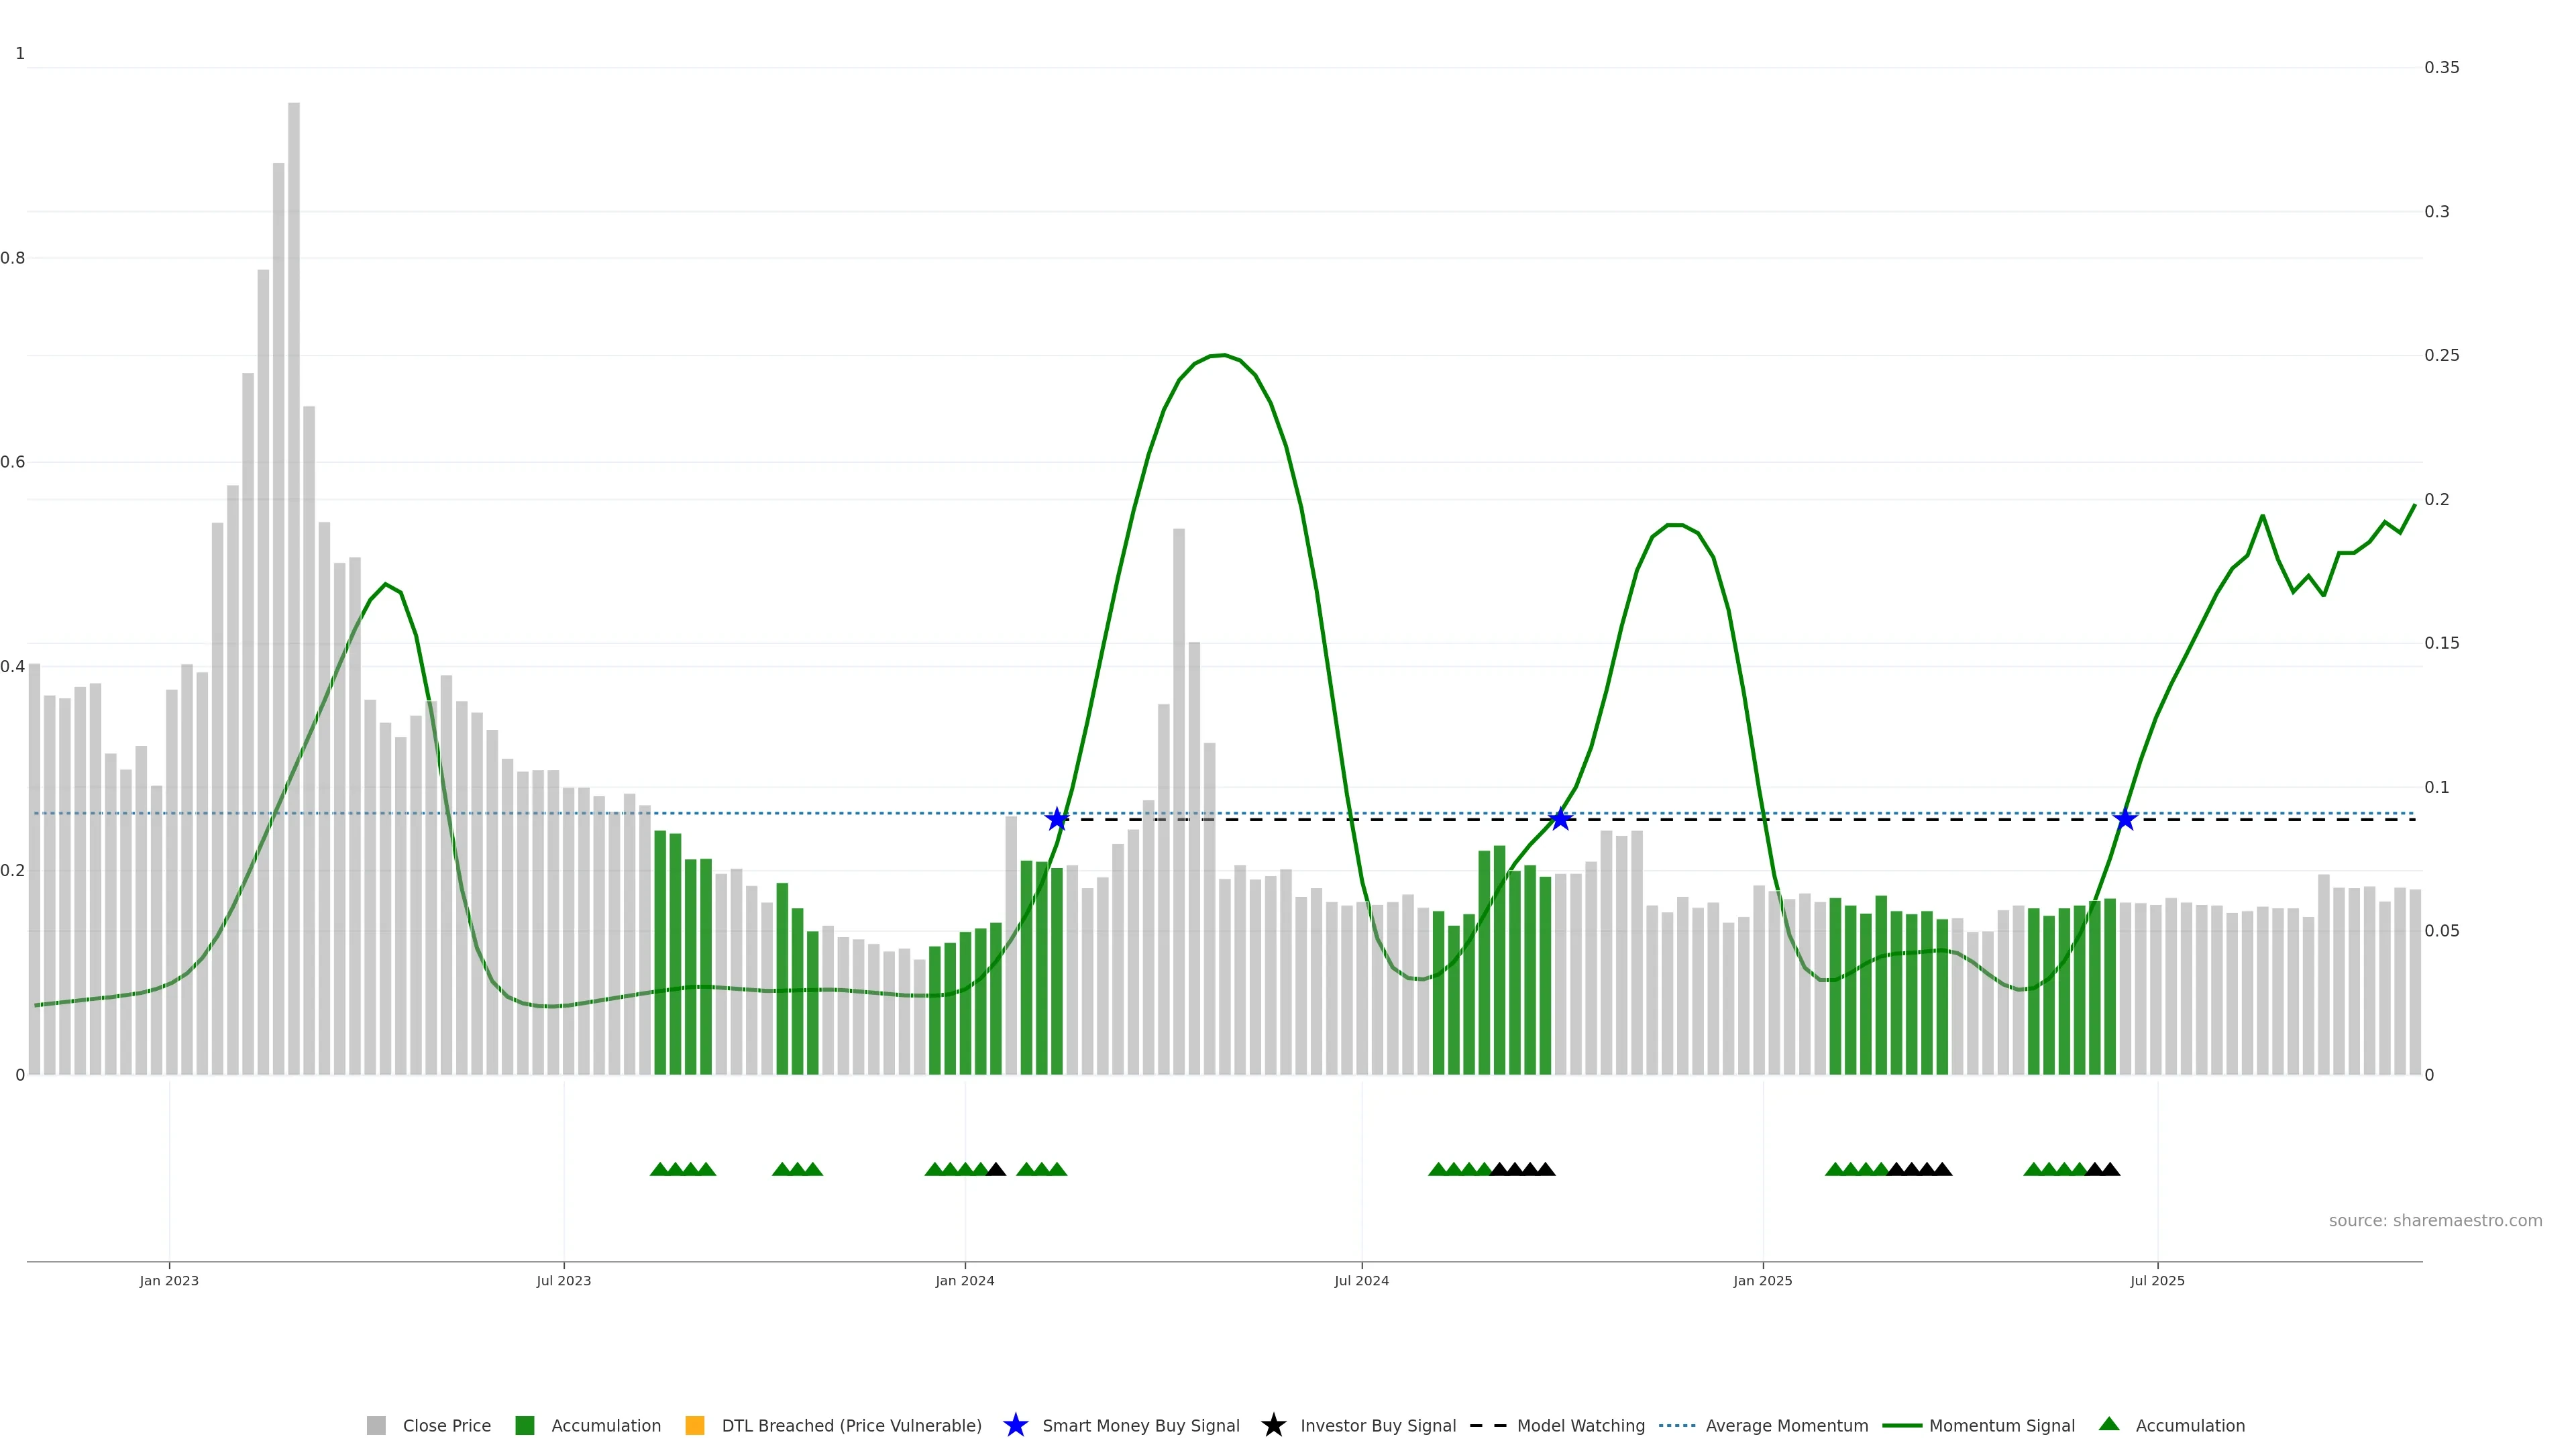Screen dimensions: 2576x1449
Task: Toggle the Model Watching dashed line legend
Action: [x=1488, y=1425]
